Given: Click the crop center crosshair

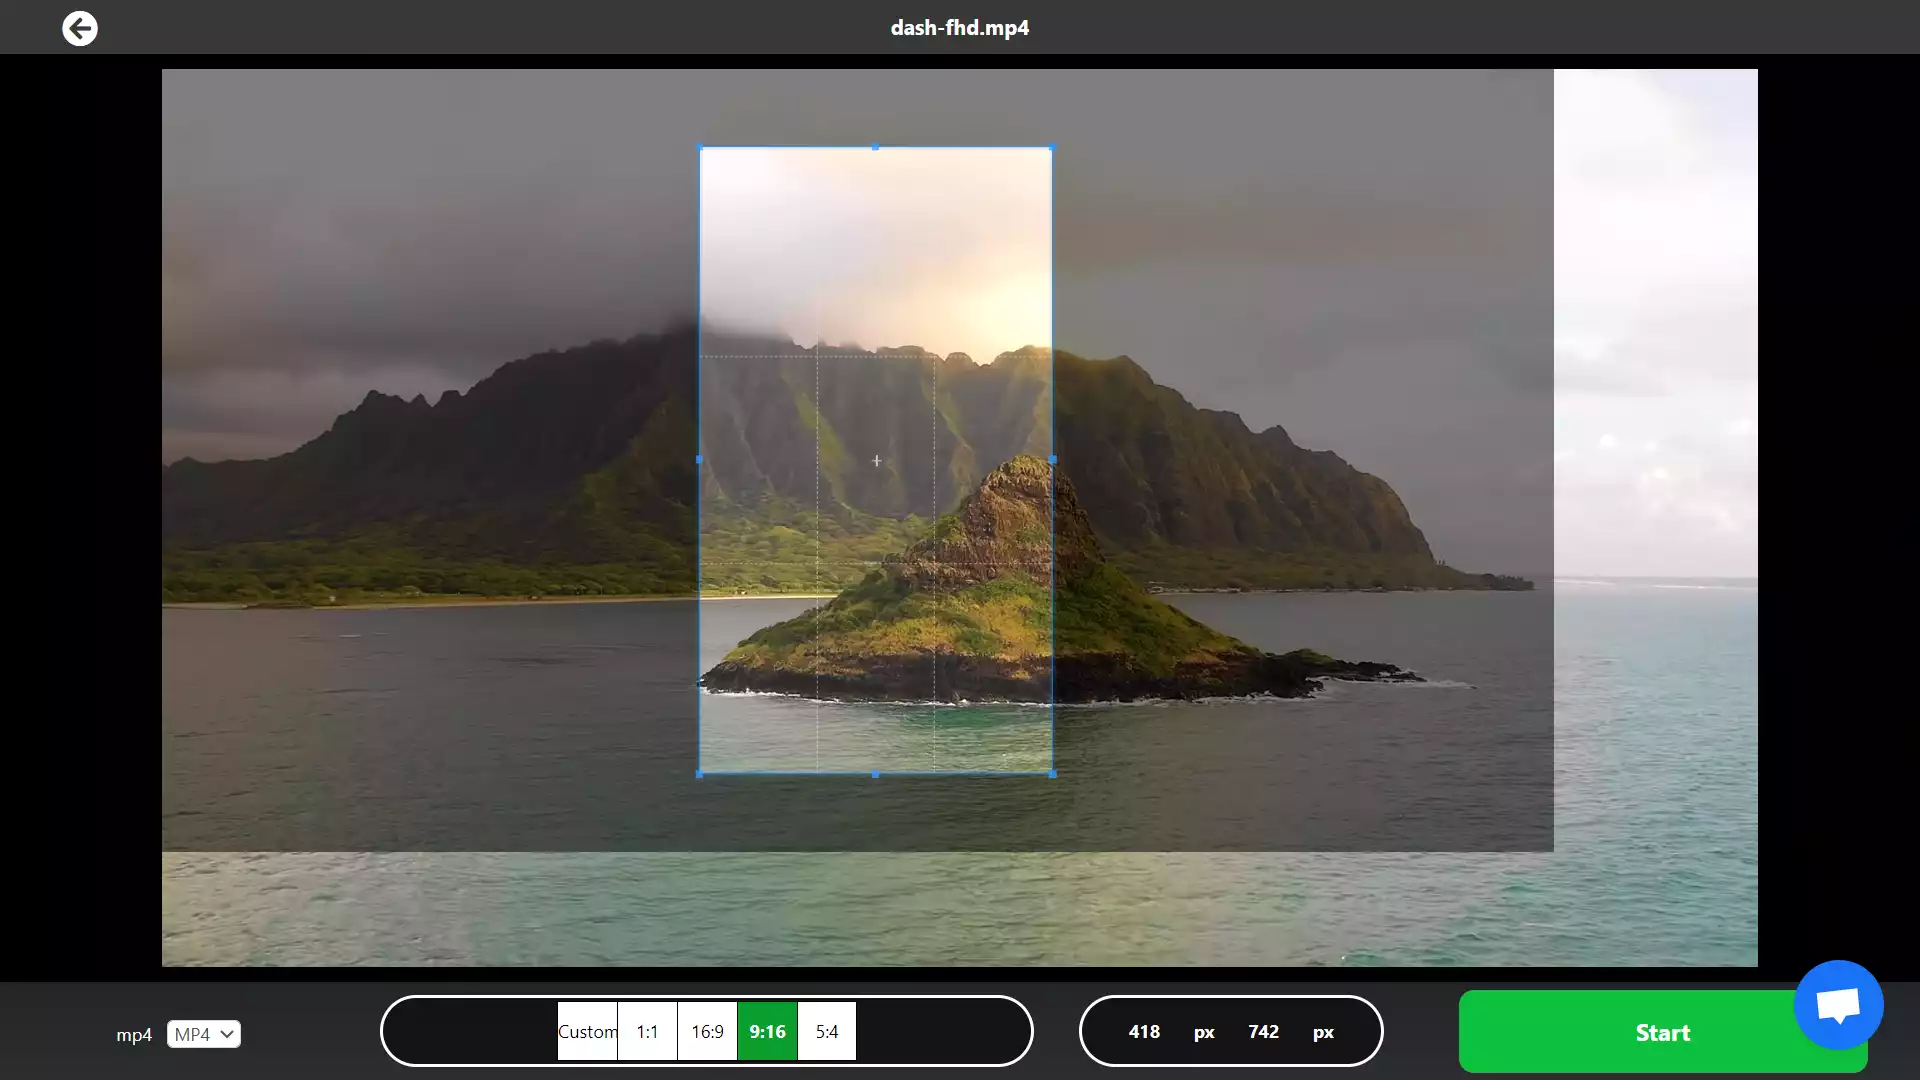Looking at the screenshot, I should point(876,460).
